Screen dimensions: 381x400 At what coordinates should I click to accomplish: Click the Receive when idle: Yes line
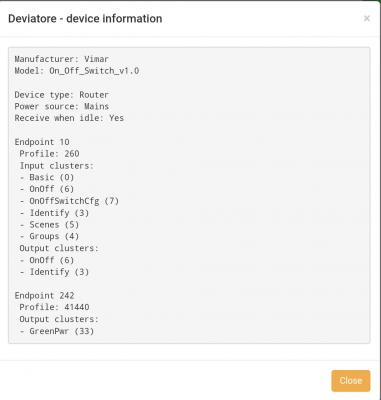[x=69, y=118]
